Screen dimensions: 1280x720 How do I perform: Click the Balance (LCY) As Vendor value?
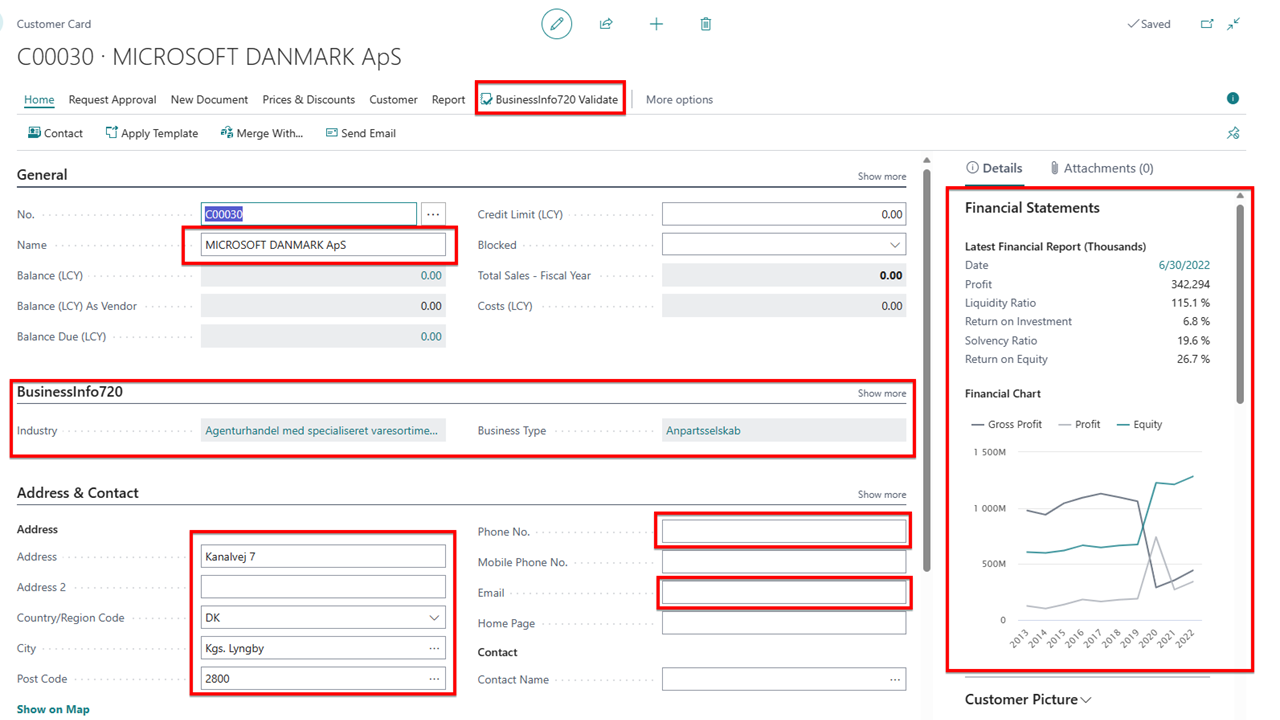pyautogui.click(x=431, y=306)
